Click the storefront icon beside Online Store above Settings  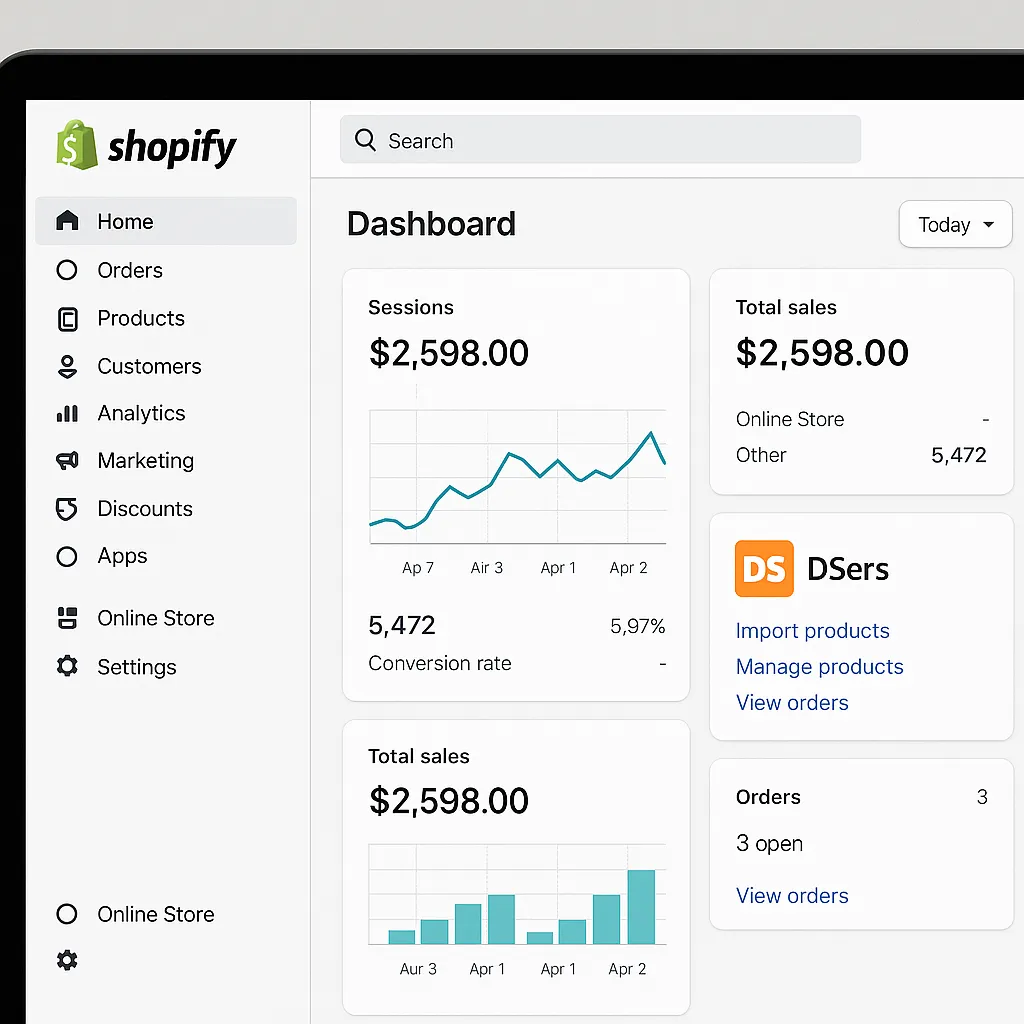click(67, 618)
